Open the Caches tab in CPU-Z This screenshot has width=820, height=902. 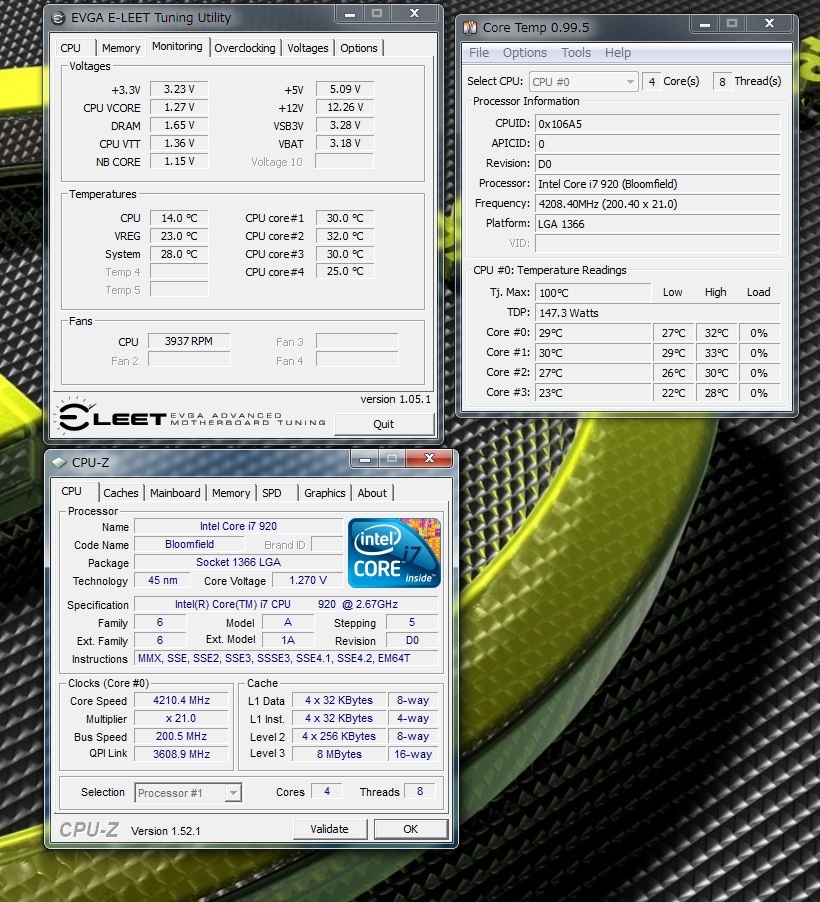point(121,493)
